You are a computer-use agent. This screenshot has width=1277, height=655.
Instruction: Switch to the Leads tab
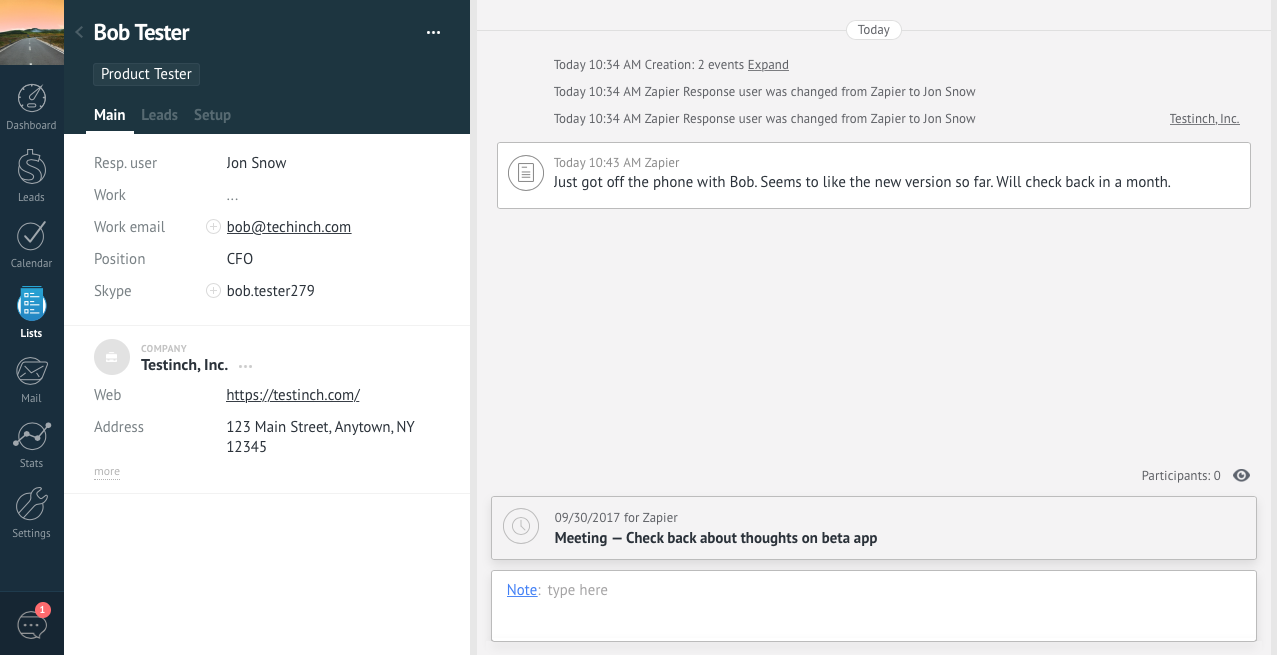(x=159, y=115)
